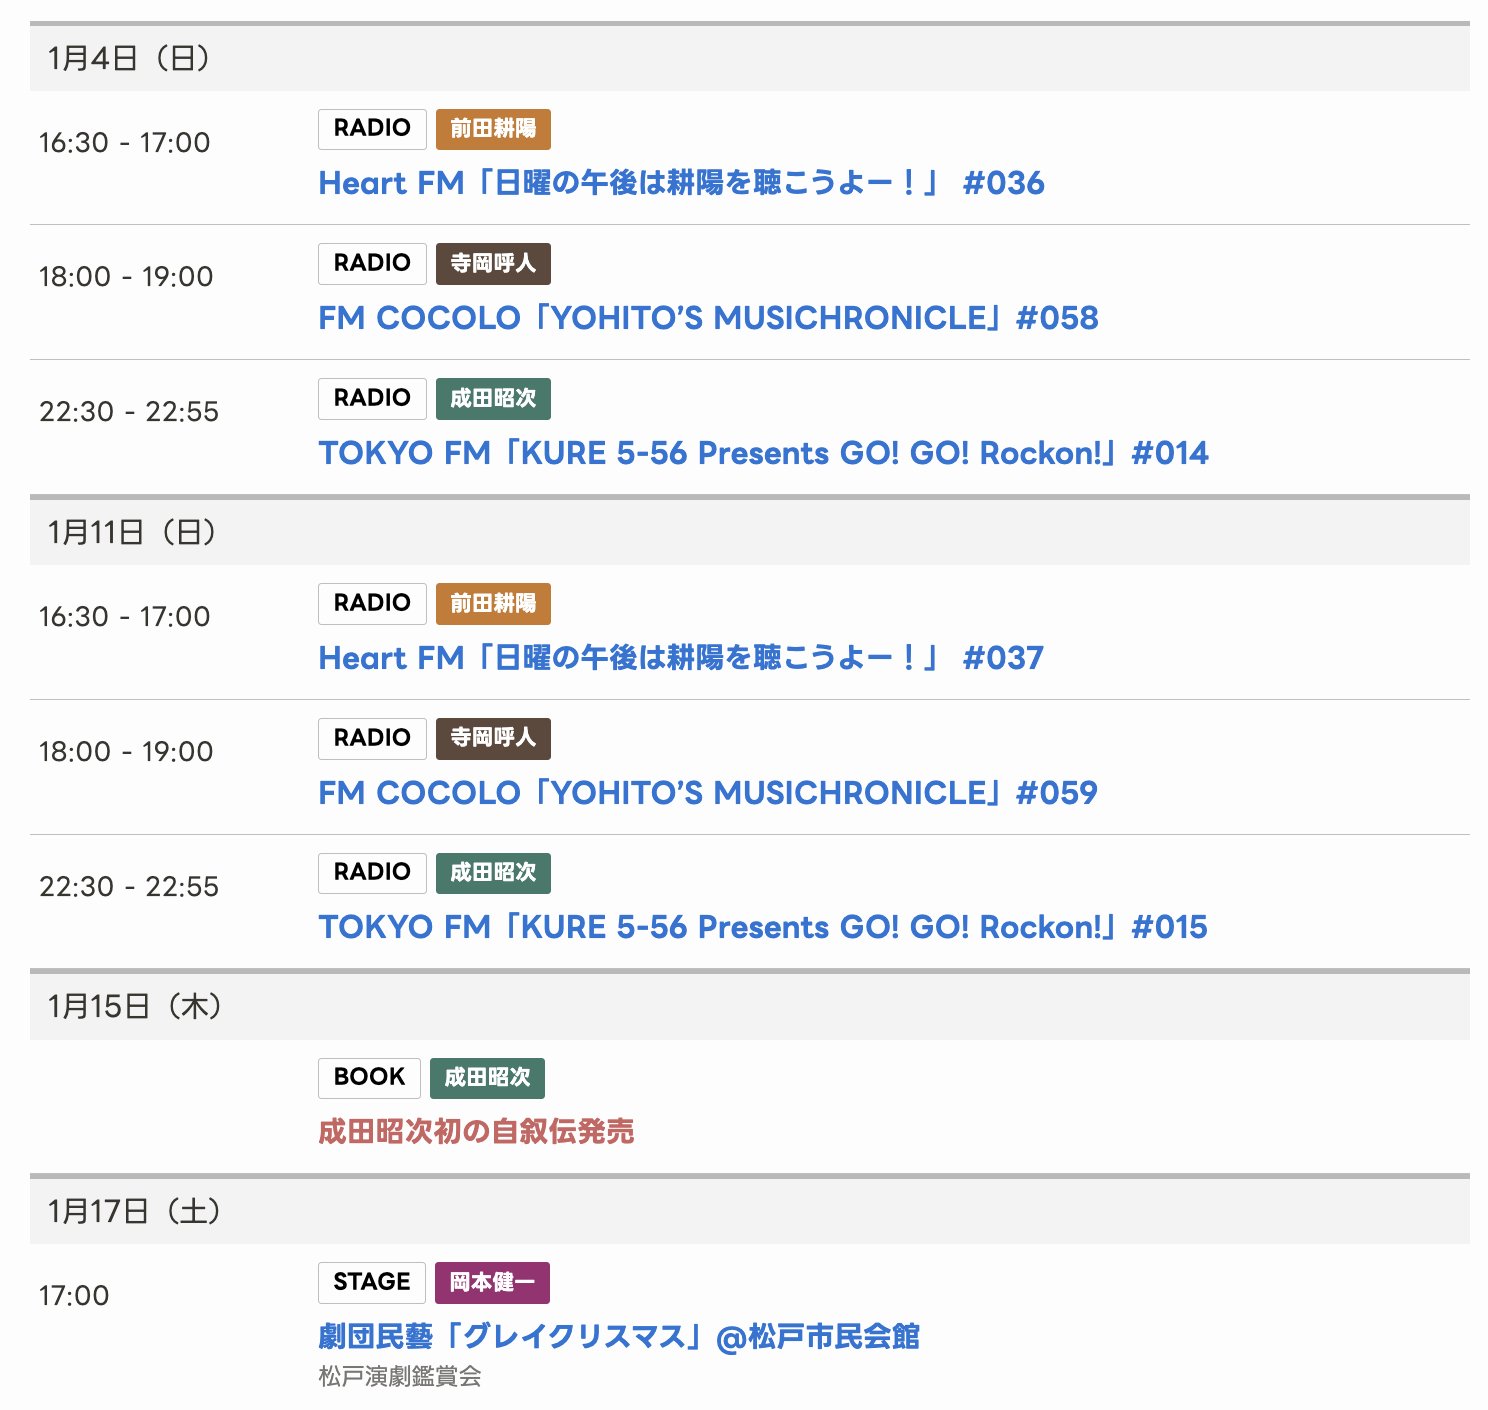
Task: Click 成田昭次 tag on the #014 radio entry
Action: click(x=493, y=399)
